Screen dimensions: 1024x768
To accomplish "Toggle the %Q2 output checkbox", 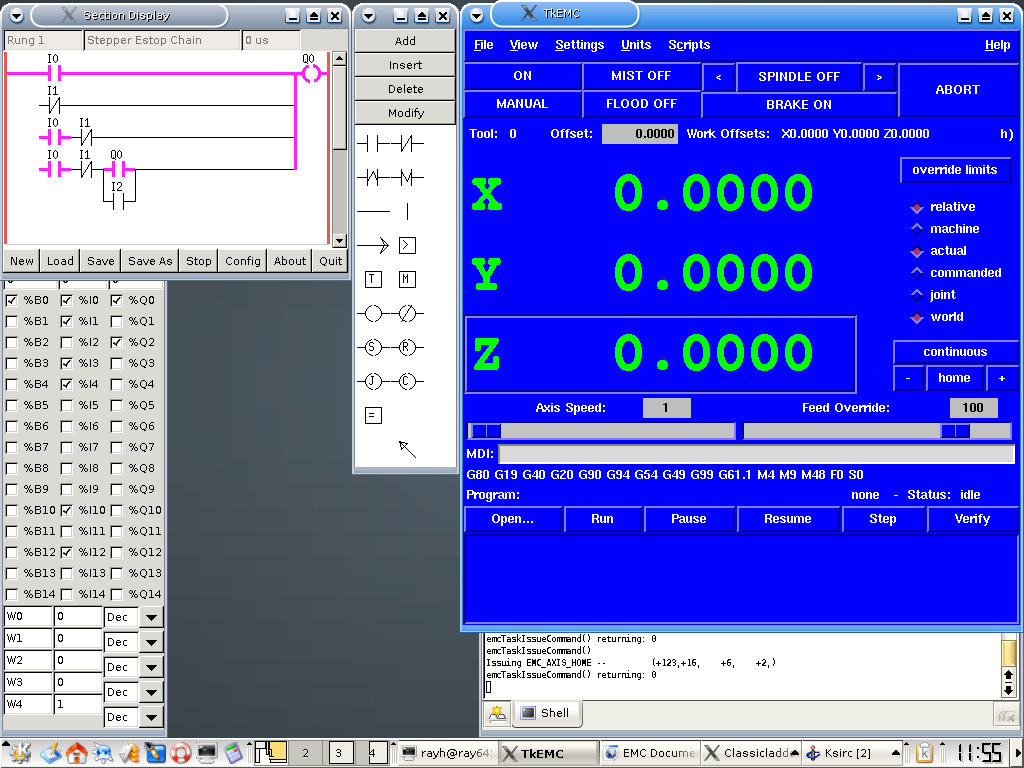I will (116, 342).
